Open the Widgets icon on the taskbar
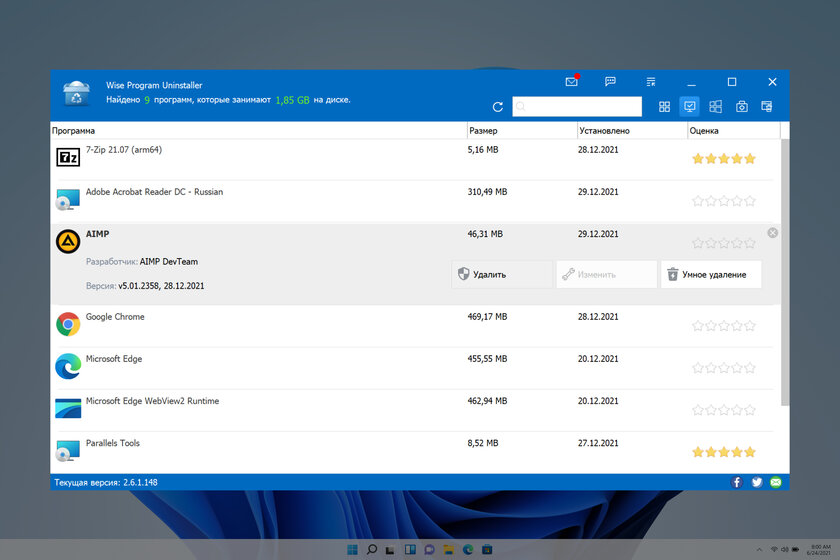This screenshot has height=560, width=840. pyautogui.click(x=410, y=549)
